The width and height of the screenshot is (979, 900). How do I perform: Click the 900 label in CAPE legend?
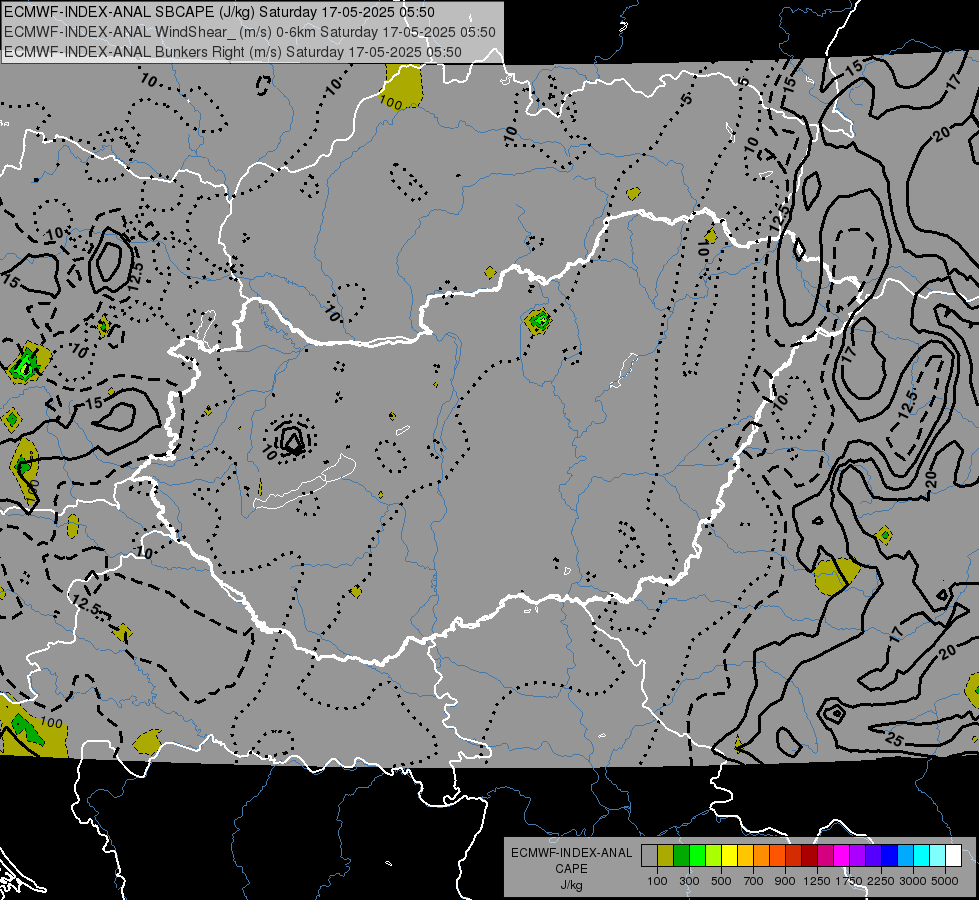785,881
